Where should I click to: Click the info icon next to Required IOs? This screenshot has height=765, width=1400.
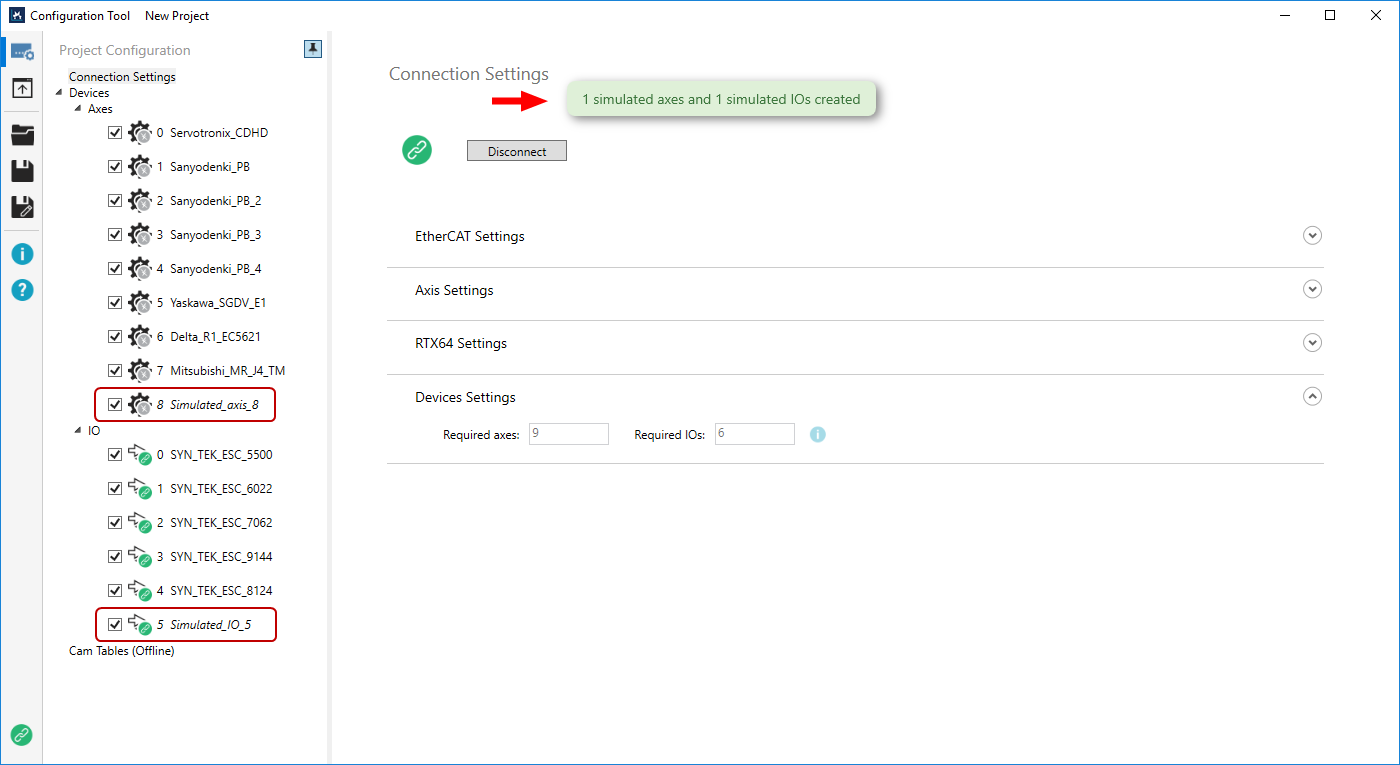coord(817,435)
